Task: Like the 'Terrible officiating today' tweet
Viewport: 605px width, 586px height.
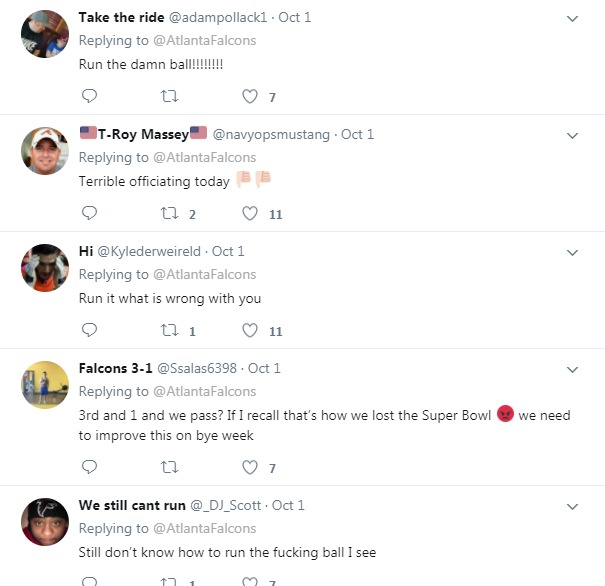Action: click(250, 213)
